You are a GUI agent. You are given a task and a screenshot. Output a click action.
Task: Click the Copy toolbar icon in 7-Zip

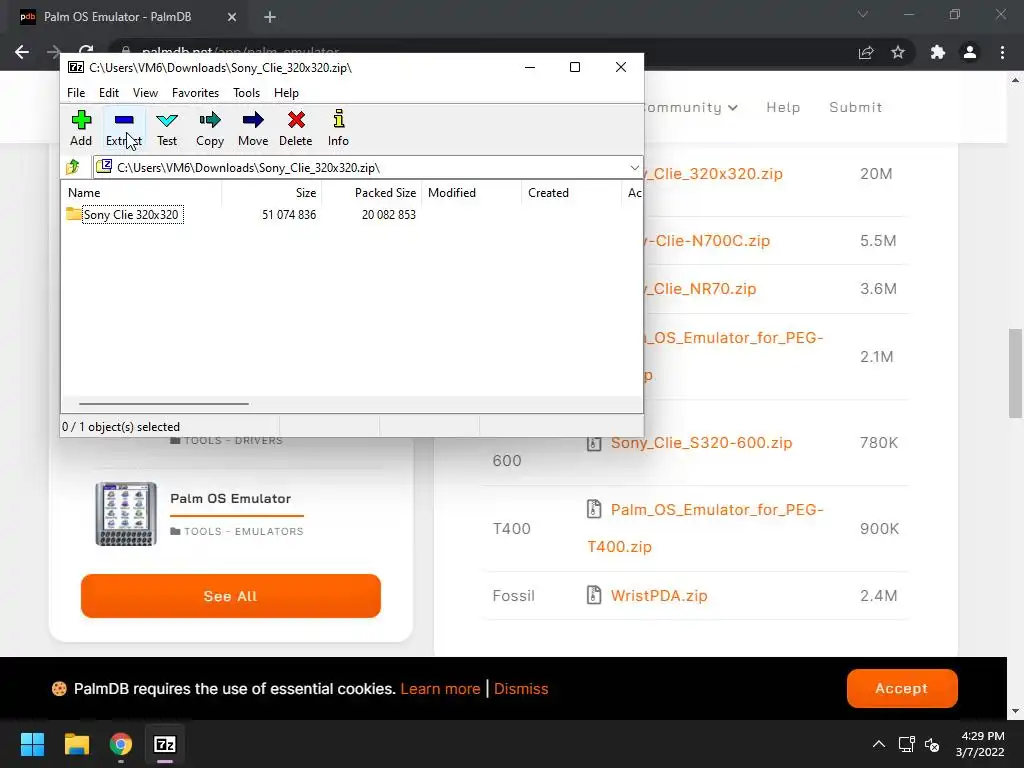[x=210, y=128]
